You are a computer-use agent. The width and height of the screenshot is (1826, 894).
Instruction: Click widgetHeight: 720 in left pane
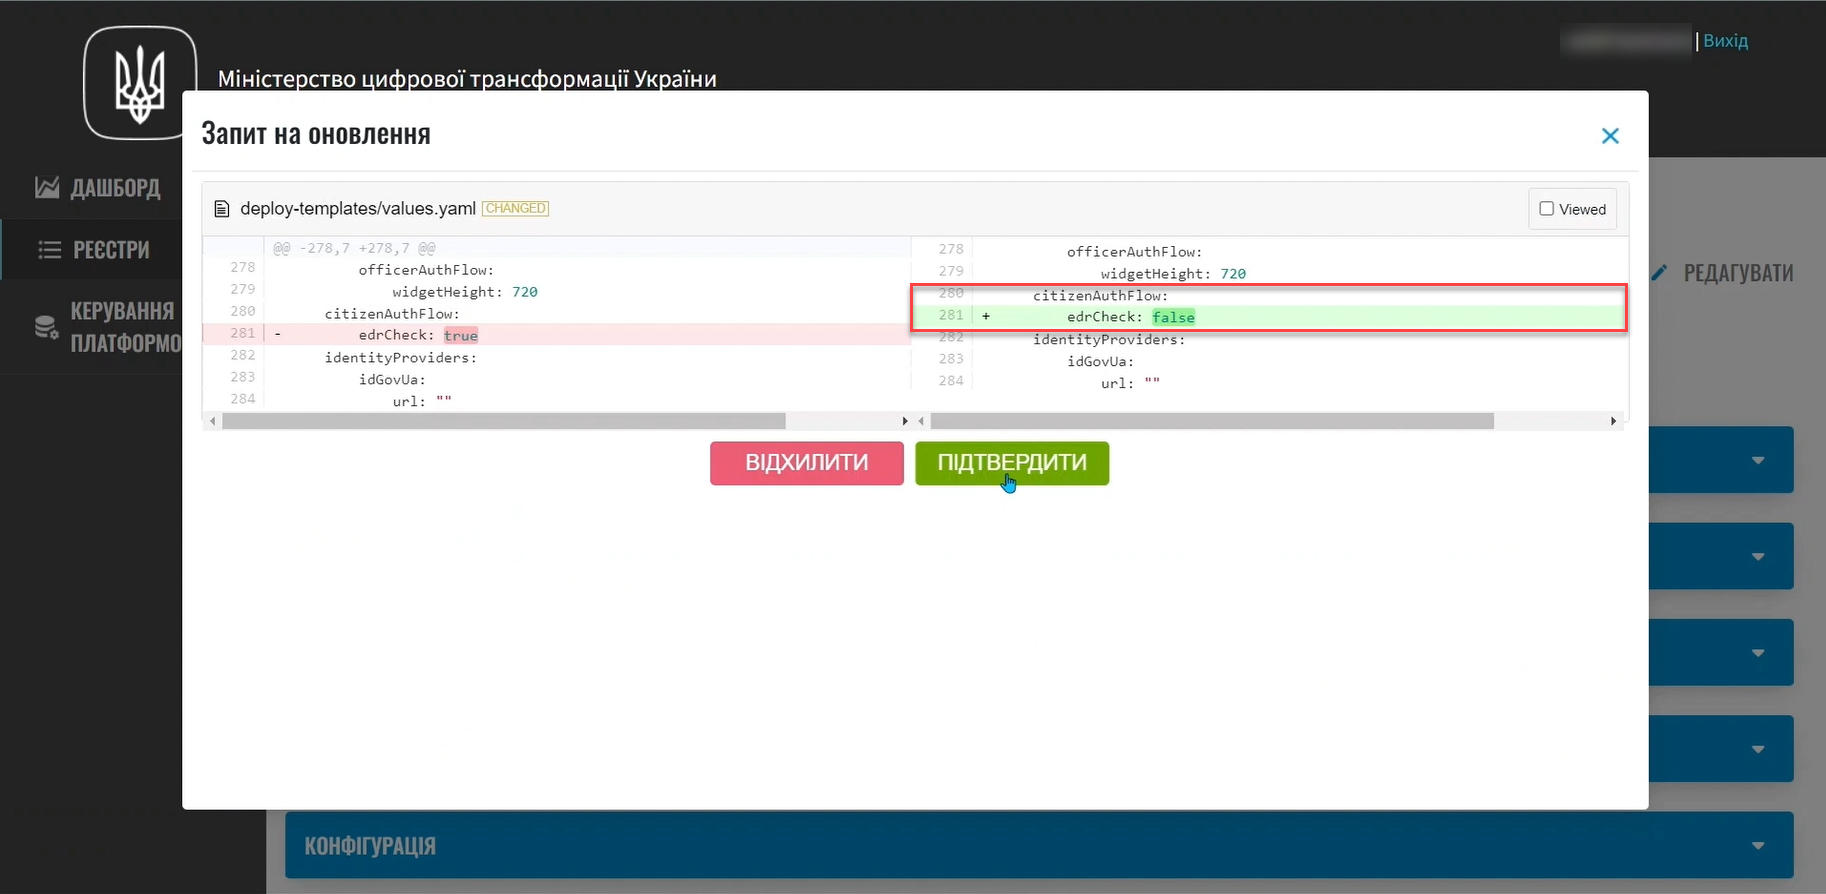(x=465, y=292)
